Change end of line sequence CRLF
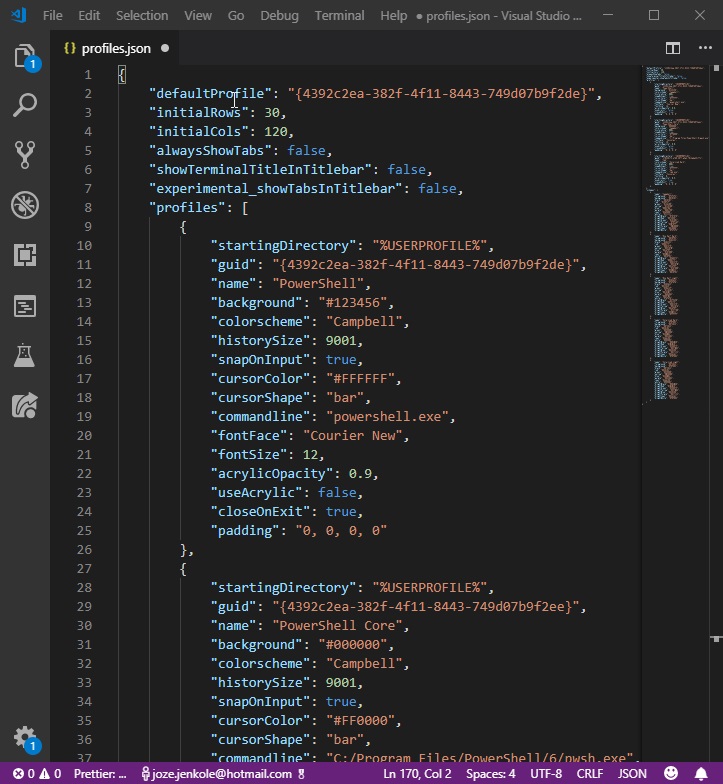 click(x=590, y=774)
